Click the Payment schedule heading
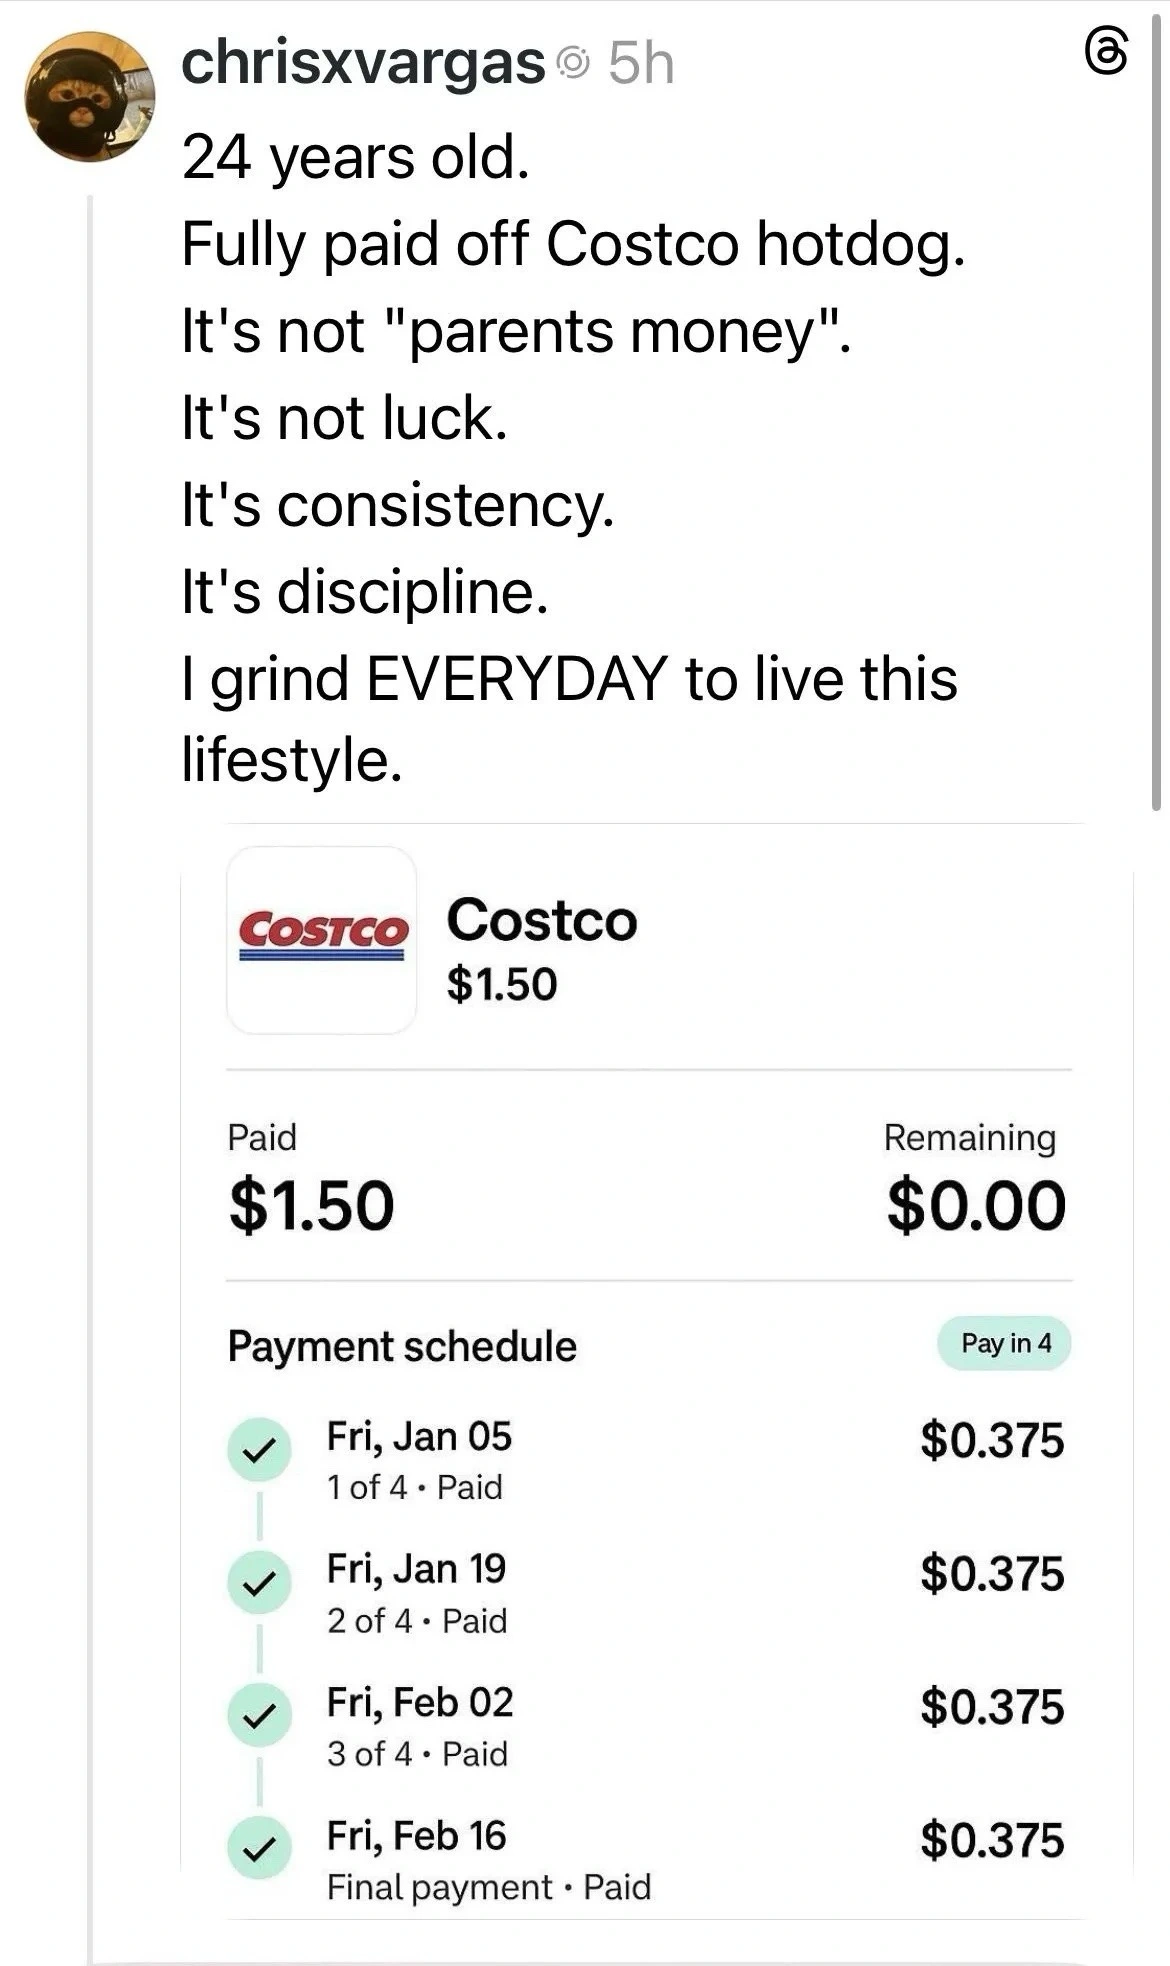 tap(402, 1346)
